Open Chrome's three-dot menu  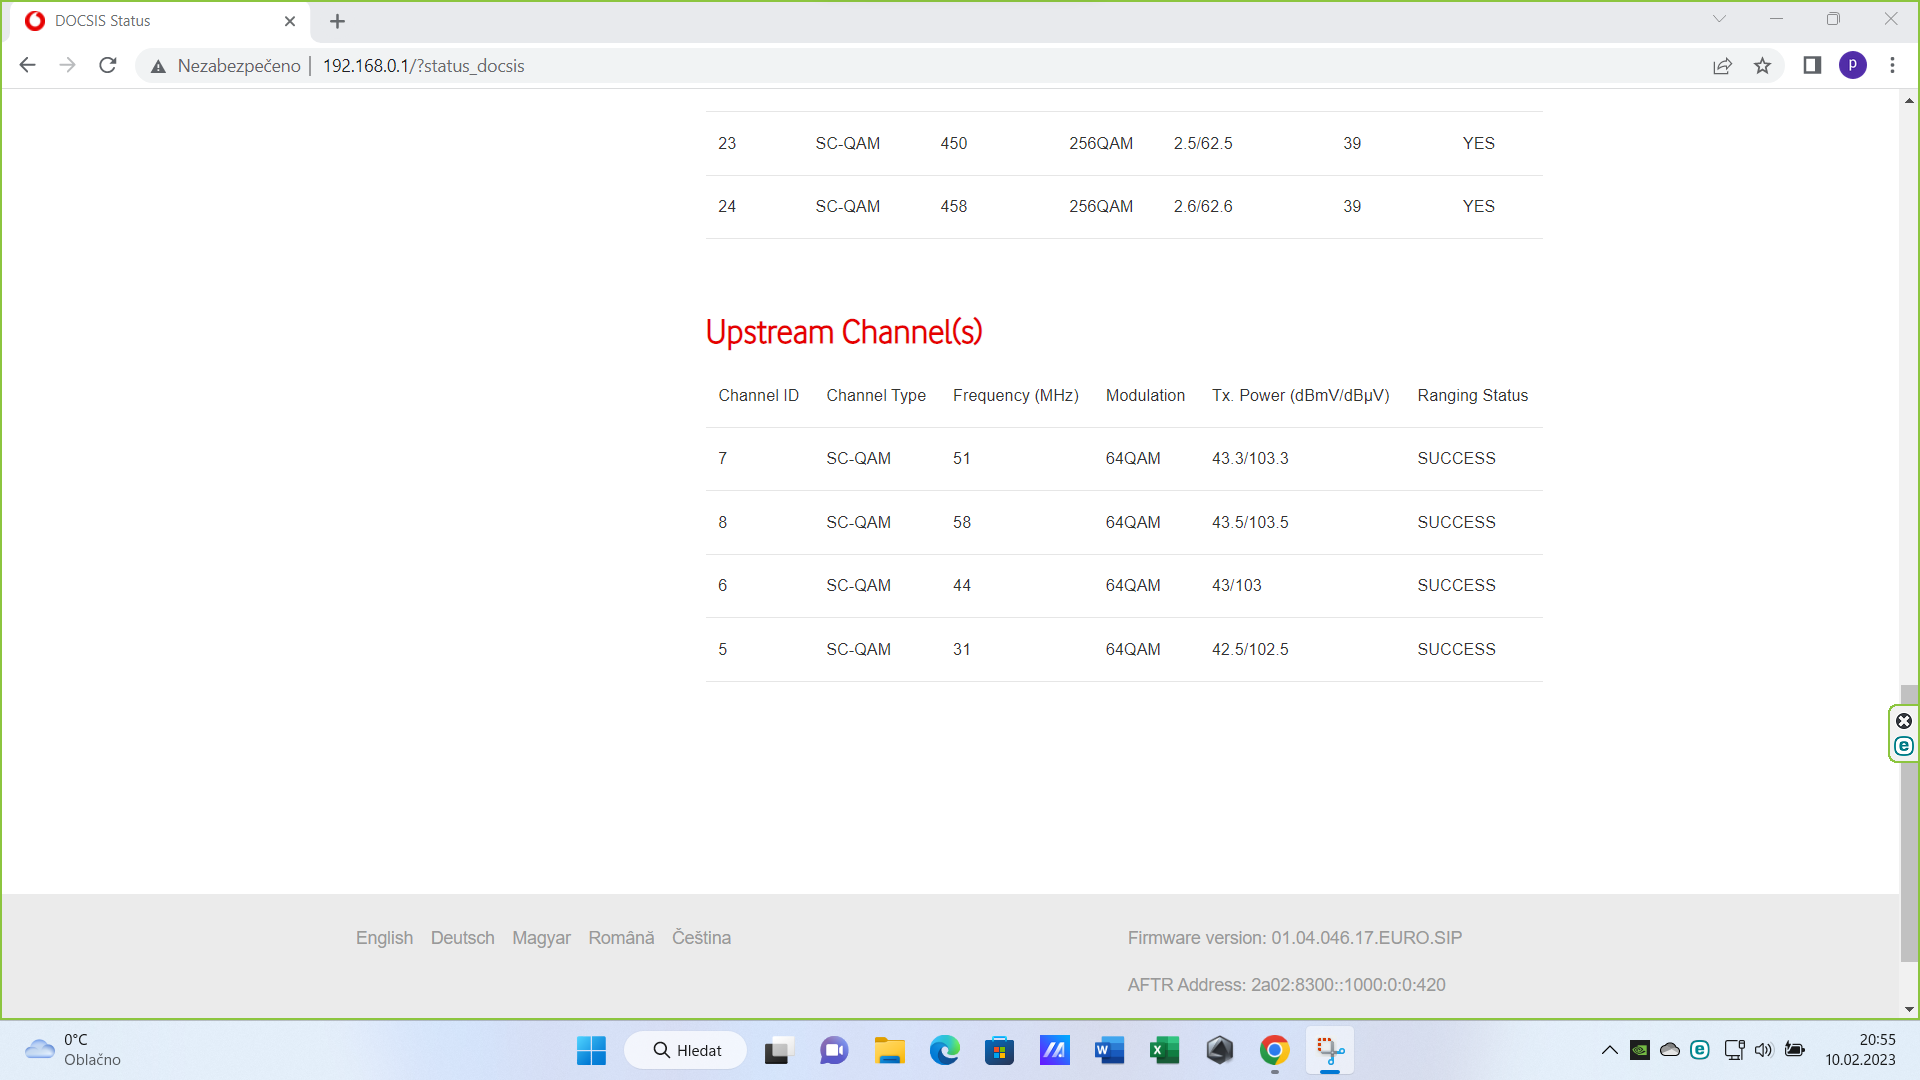1892,65
